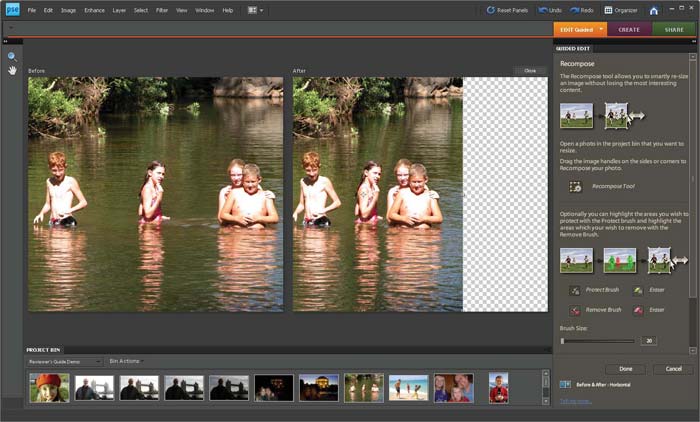Switch to the SHARE tab
The image size is (700, 422).
pos(674,29)
